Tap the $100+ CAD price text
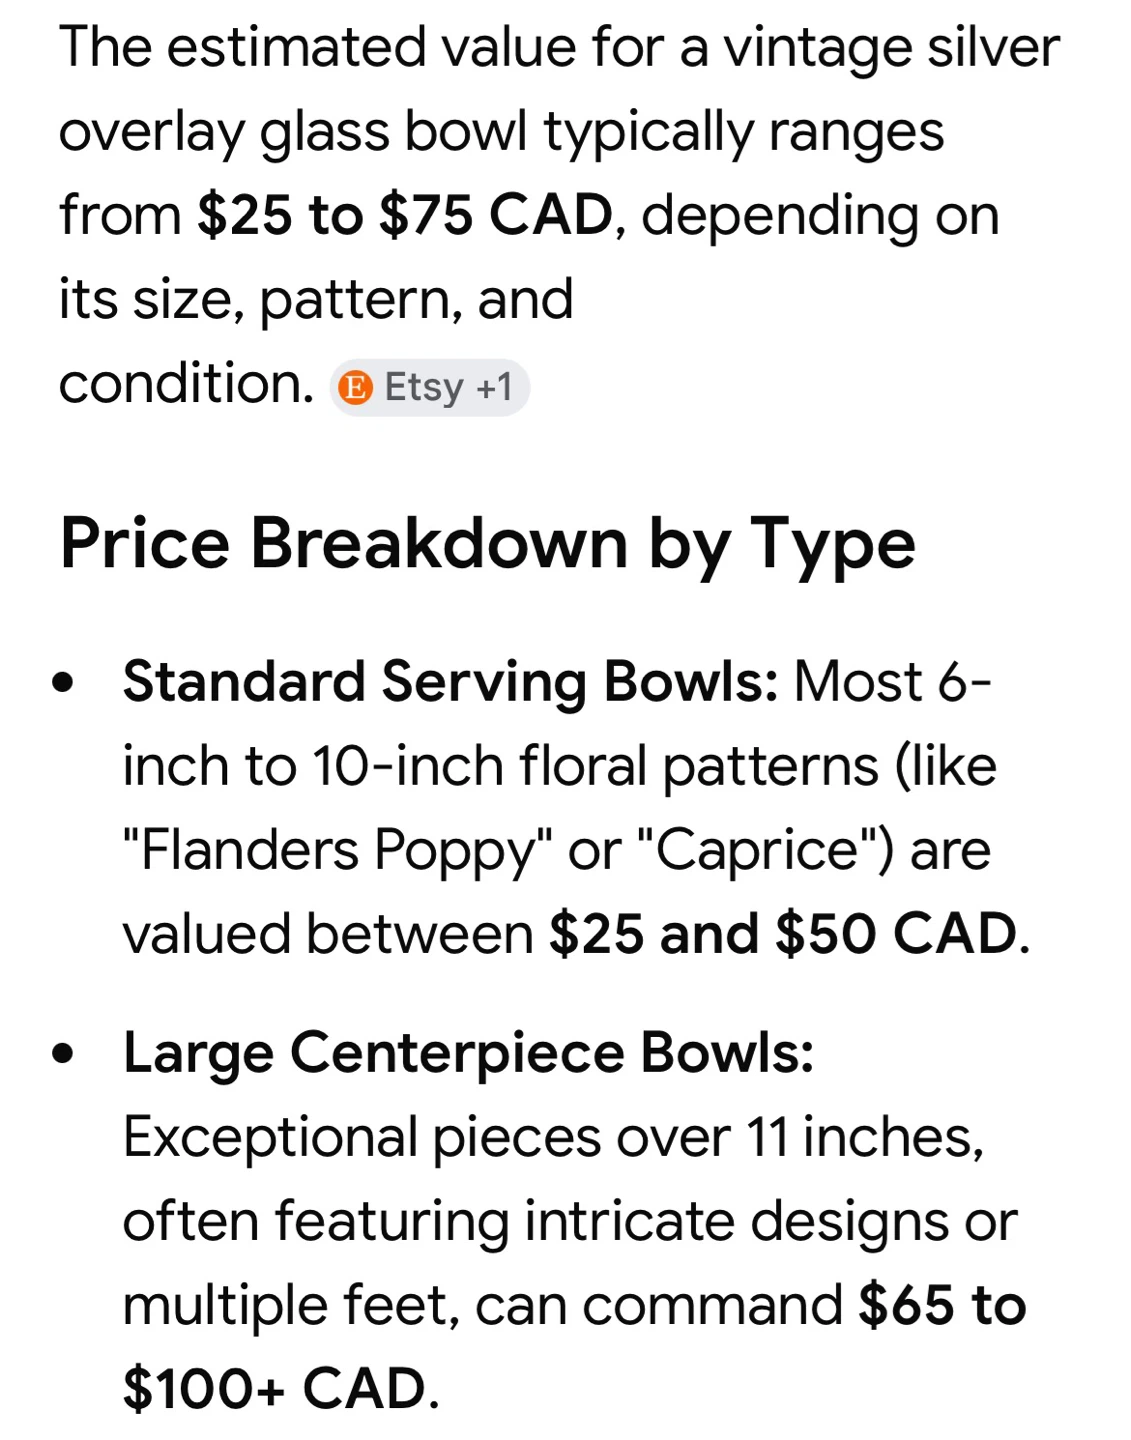Screen dimensions: 1131x1440 (275, 1390)
